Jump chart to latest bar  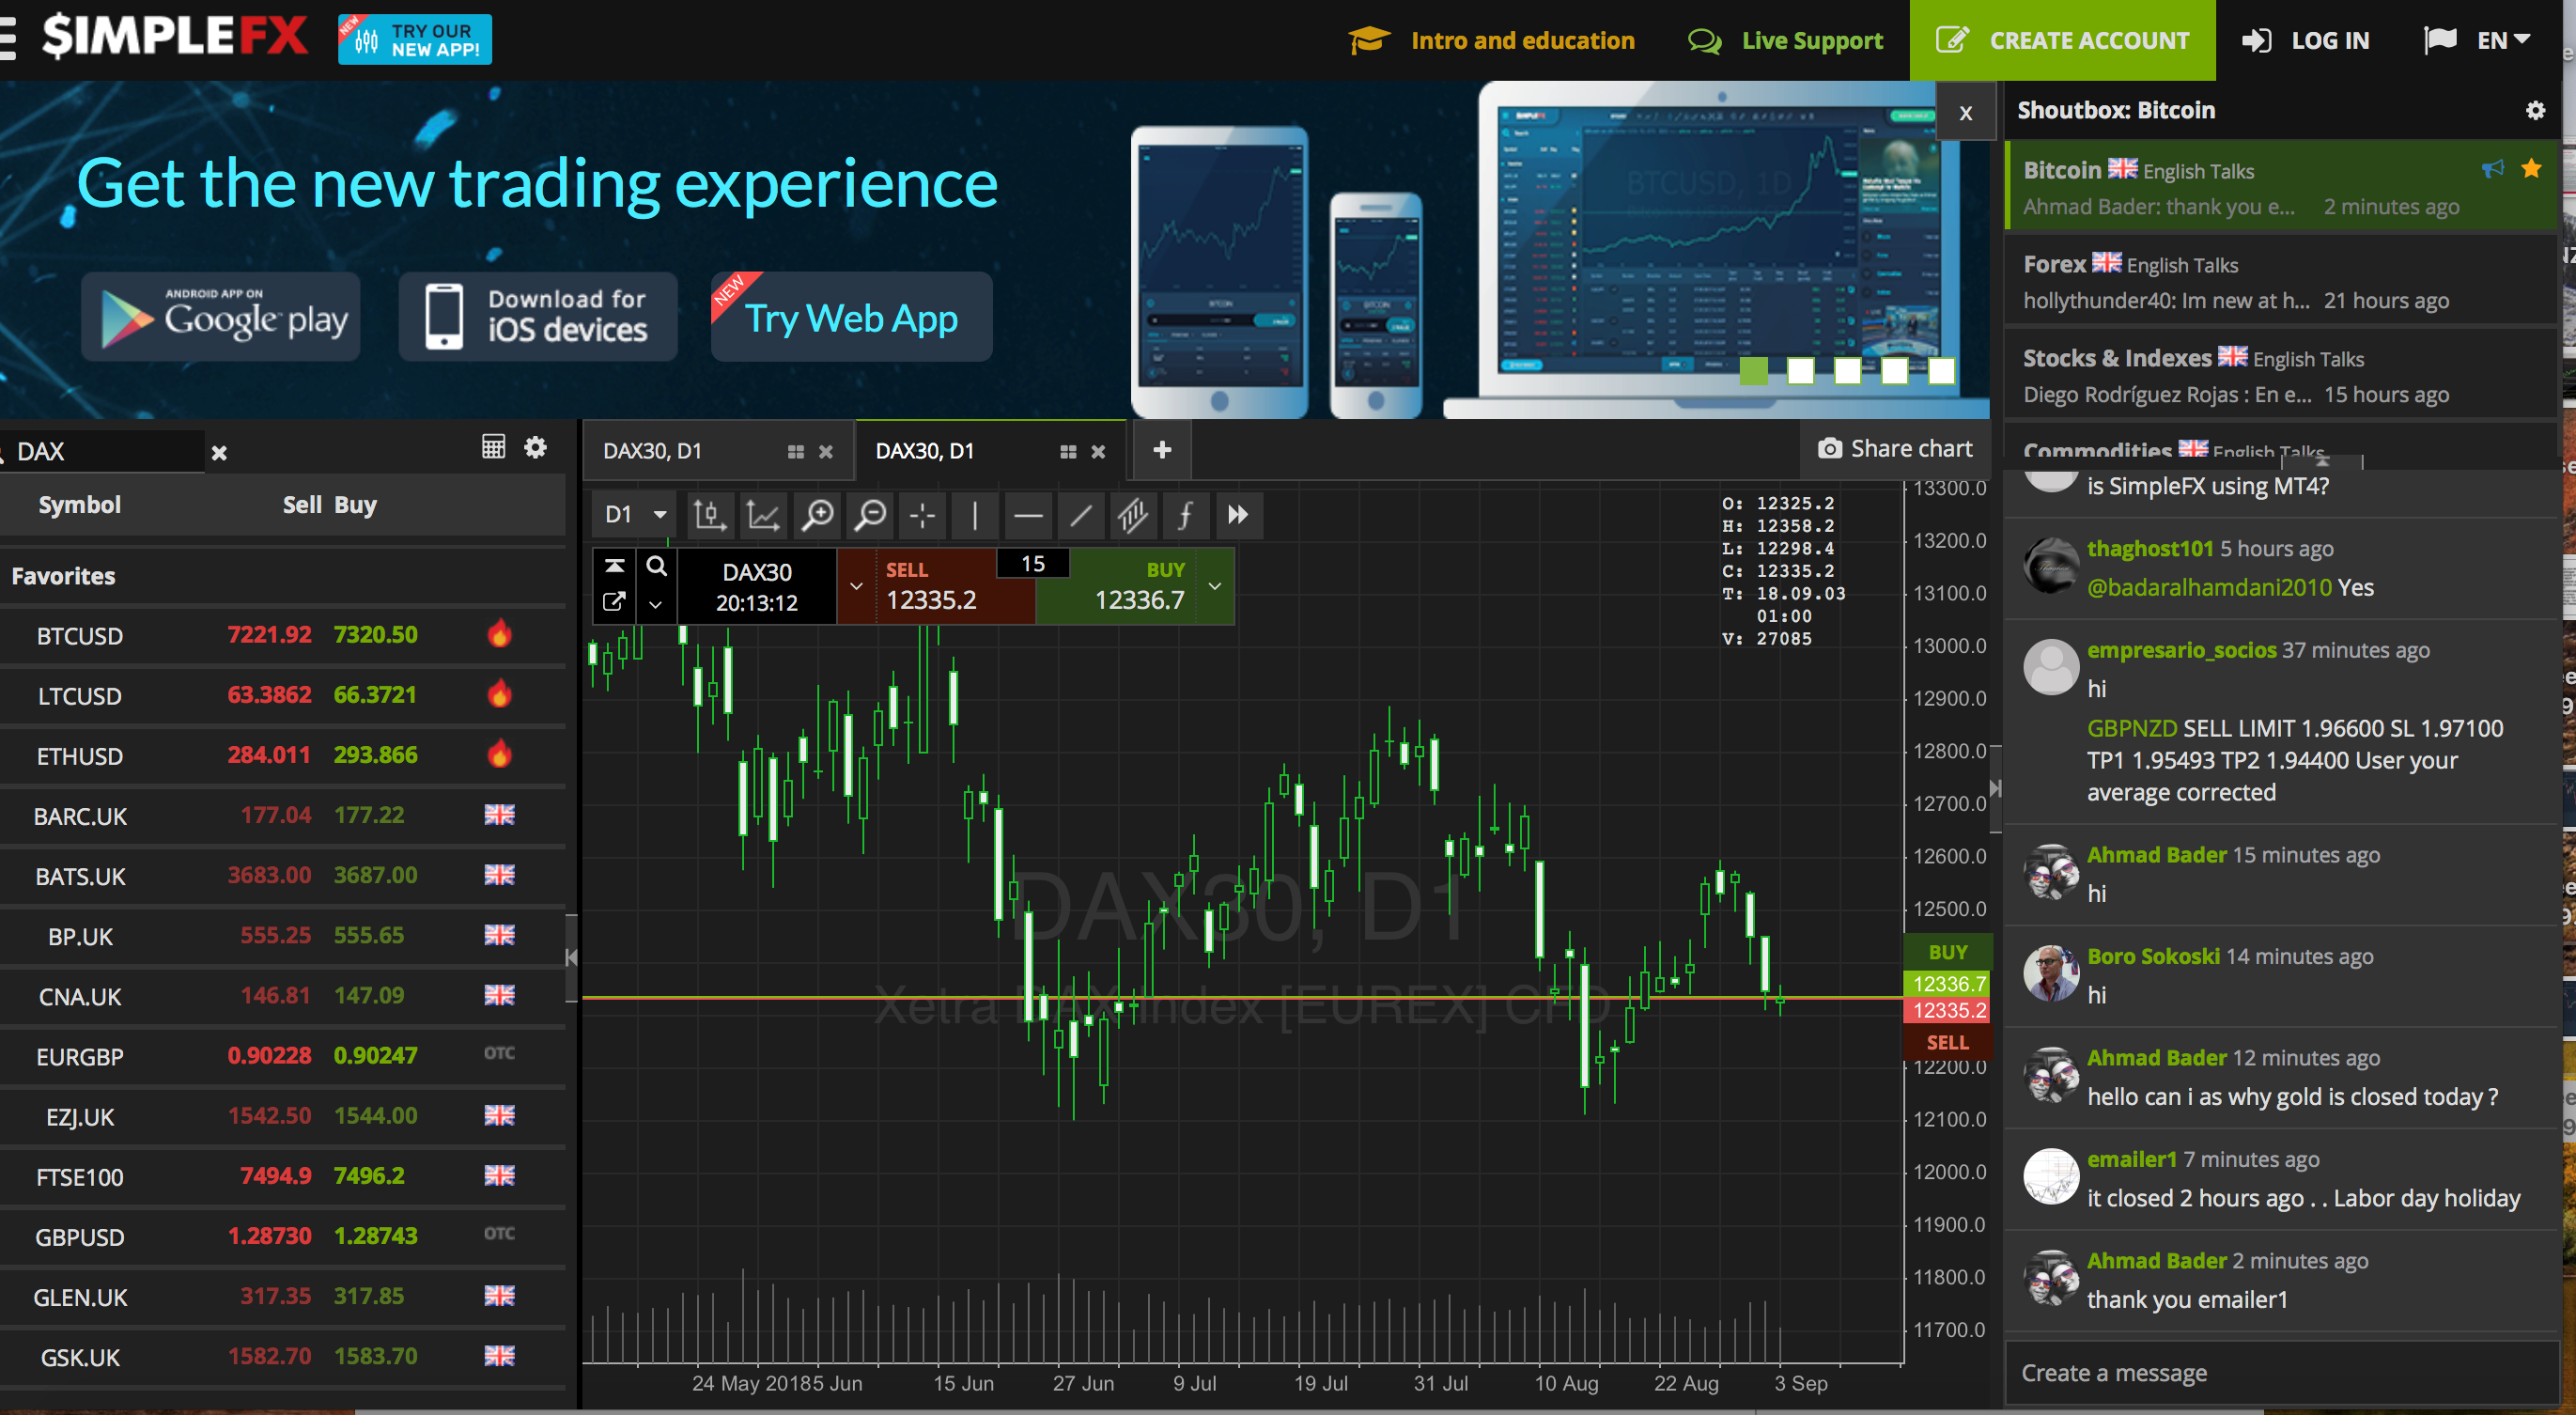(1238, 515)
